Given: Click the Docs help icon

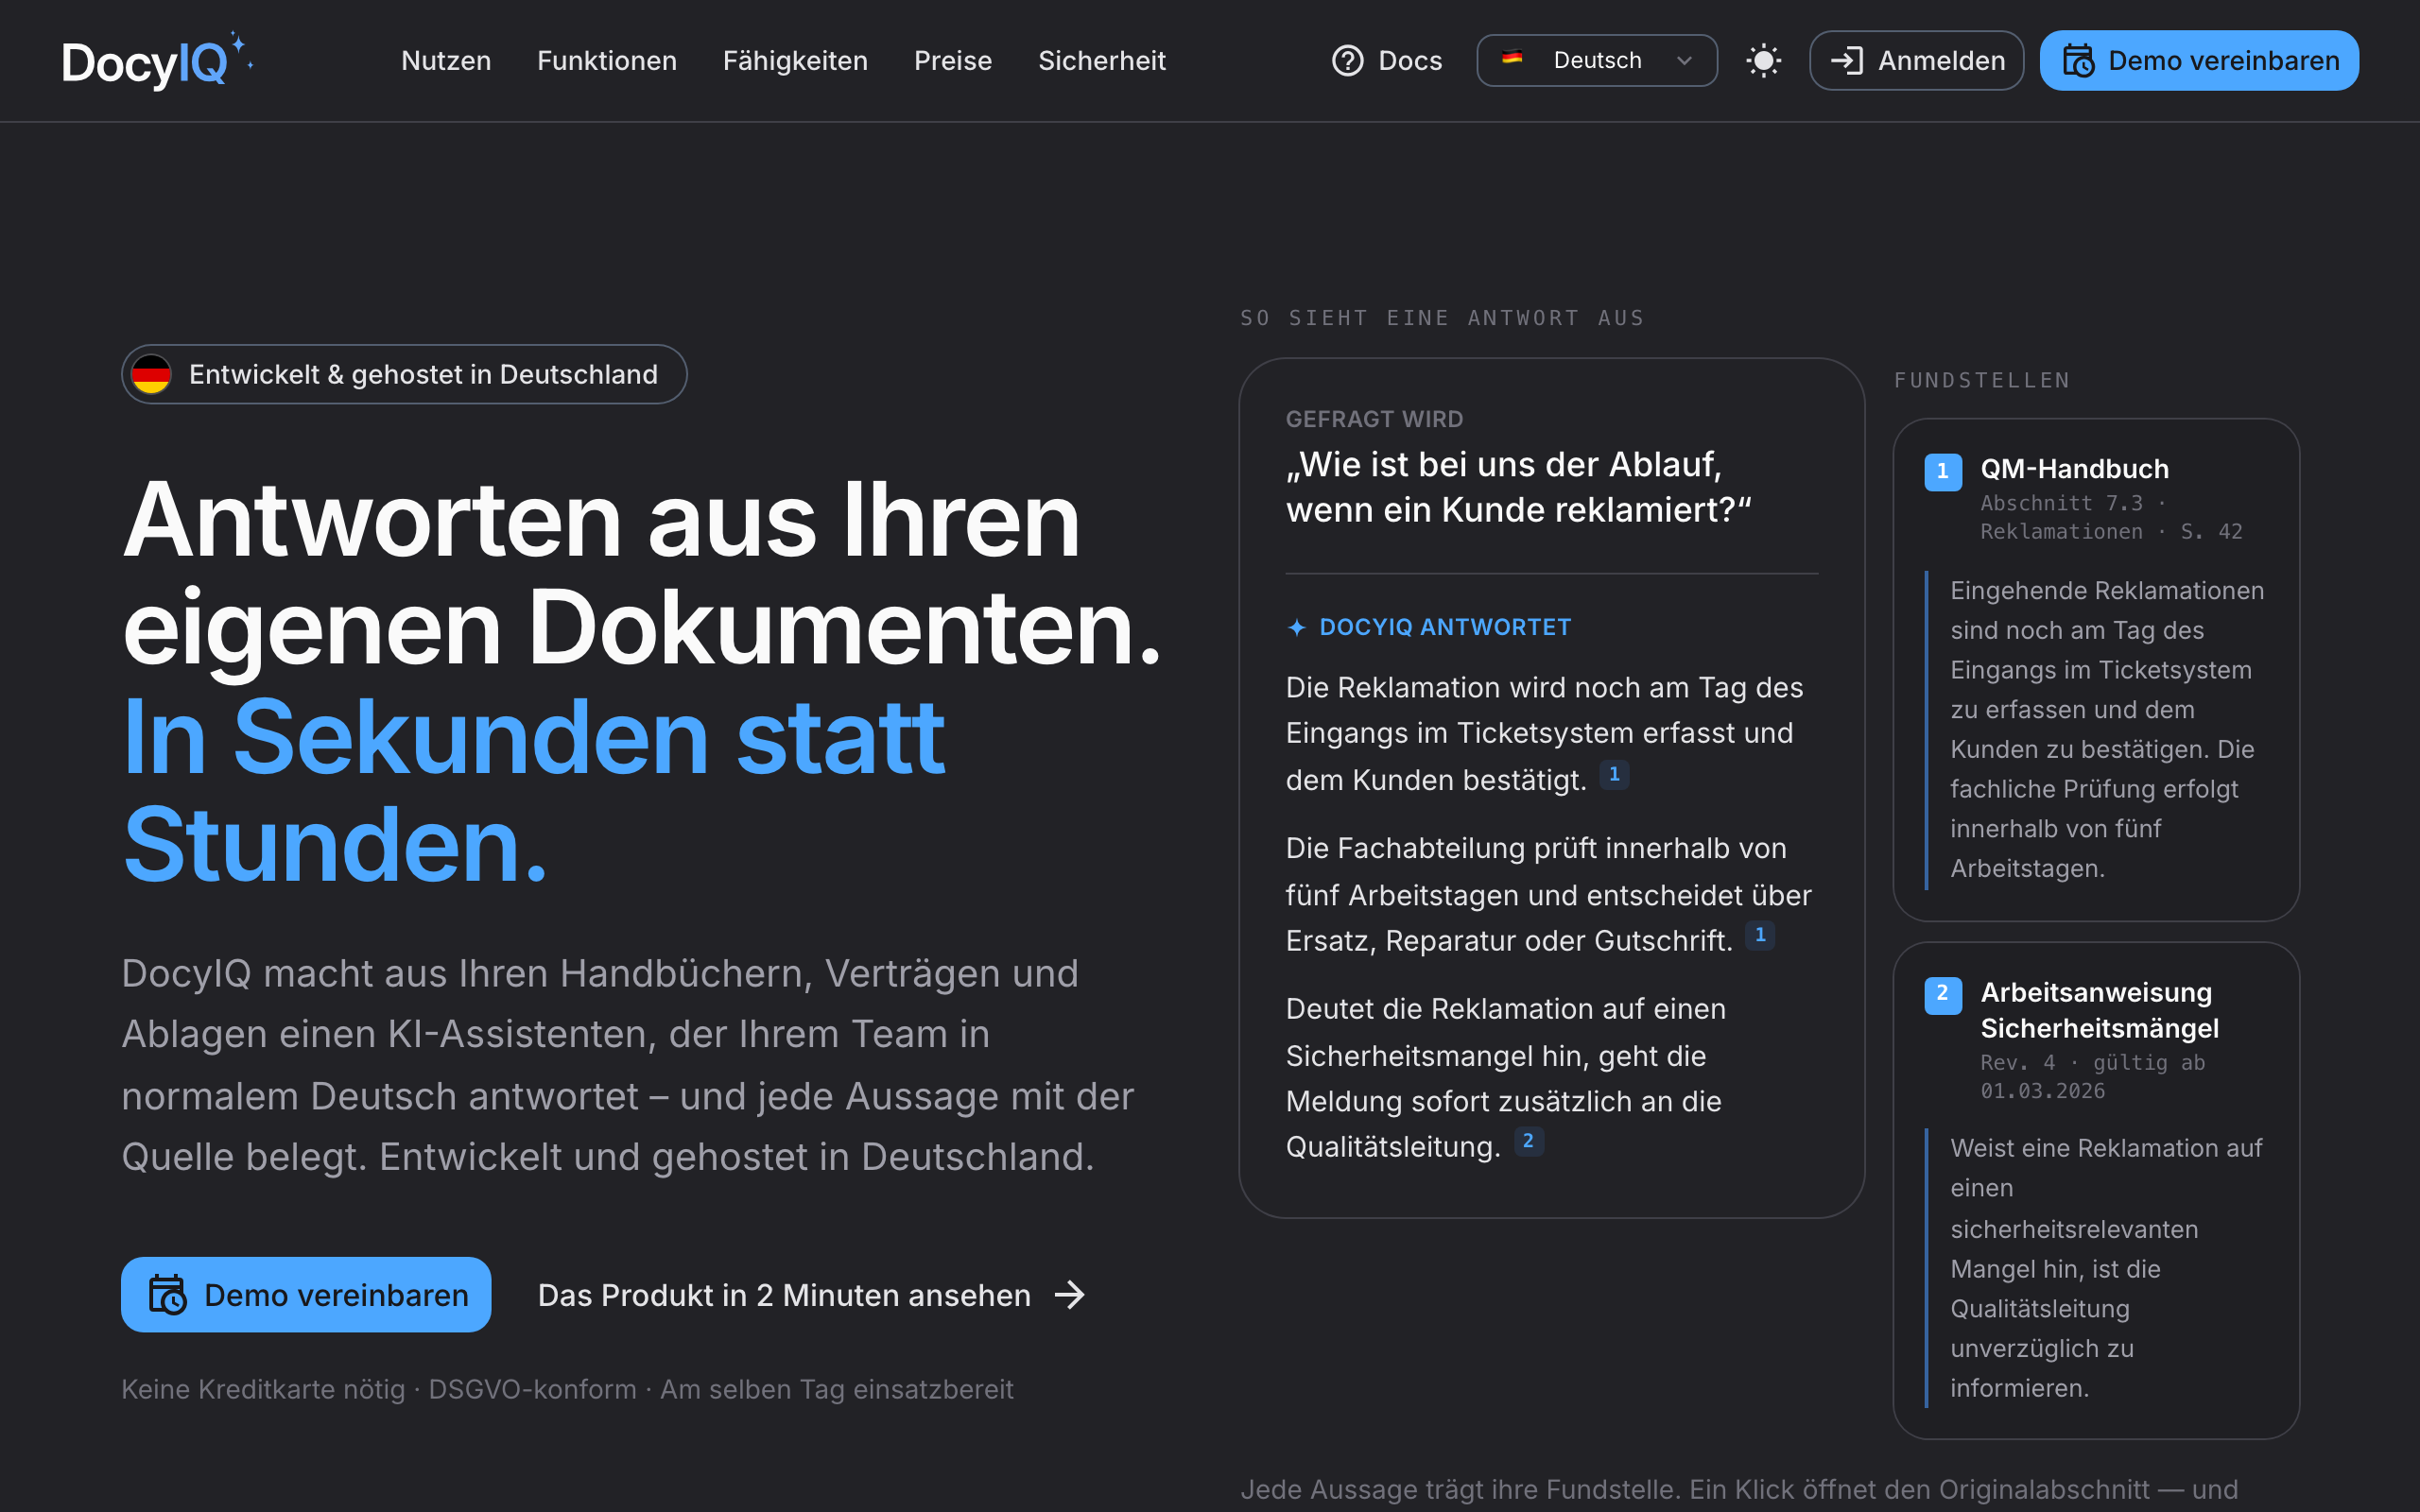Looking at the screenshot, I should pyautogui.click(x=1348, y=61).
